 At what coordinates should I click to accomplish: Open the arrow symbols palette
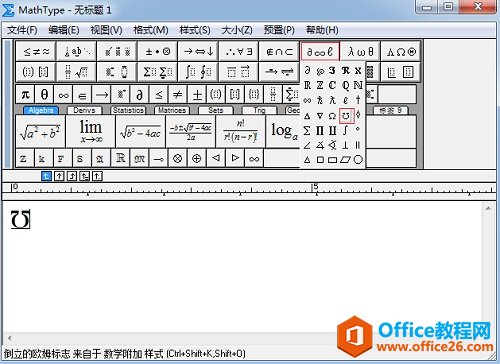tap(198, 51)
